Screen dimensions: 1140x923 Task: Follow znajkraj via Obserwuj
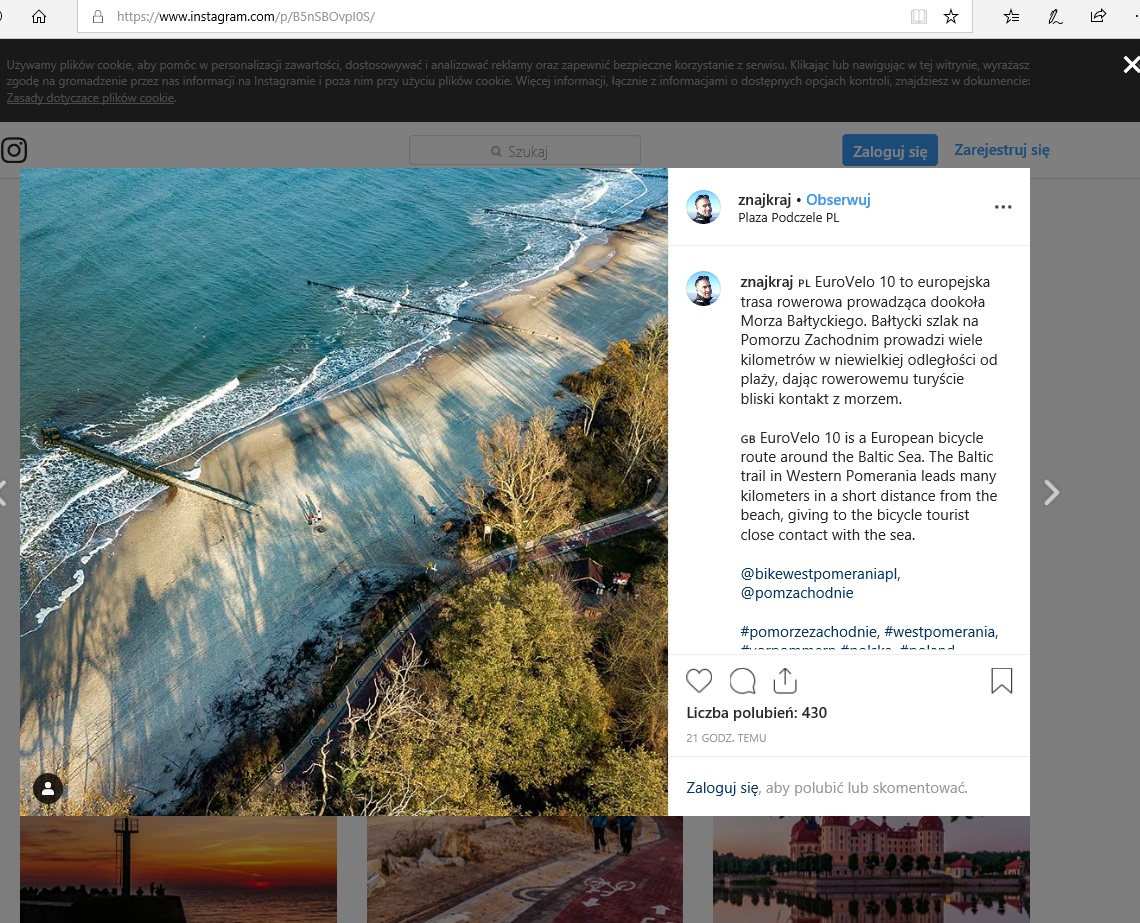838,199
